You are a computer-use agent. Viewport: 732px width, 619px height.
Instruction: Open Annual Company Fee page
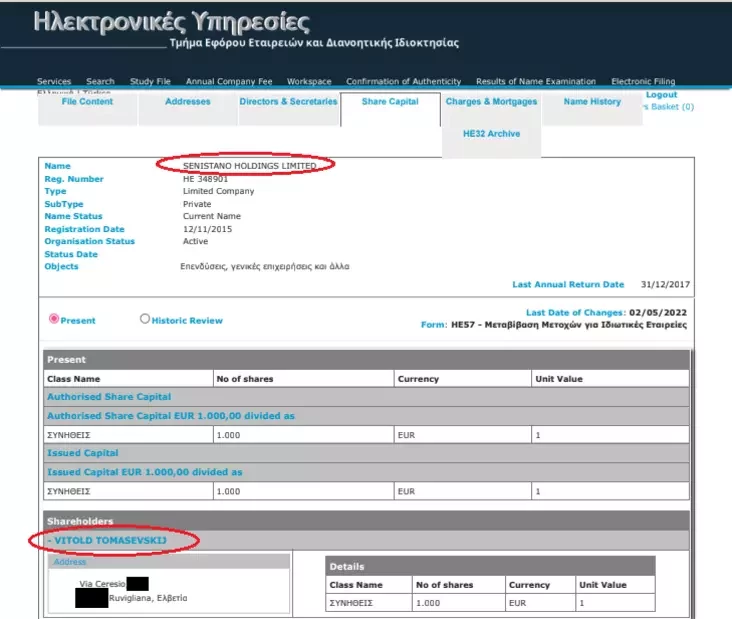click(x=229, y=81)
